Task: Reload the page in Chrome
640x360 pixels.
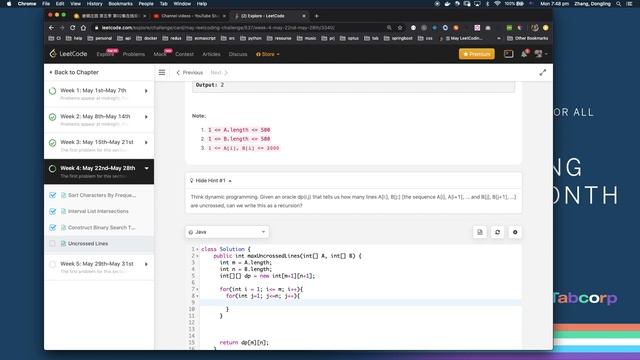Action: (x=72, y=27)
